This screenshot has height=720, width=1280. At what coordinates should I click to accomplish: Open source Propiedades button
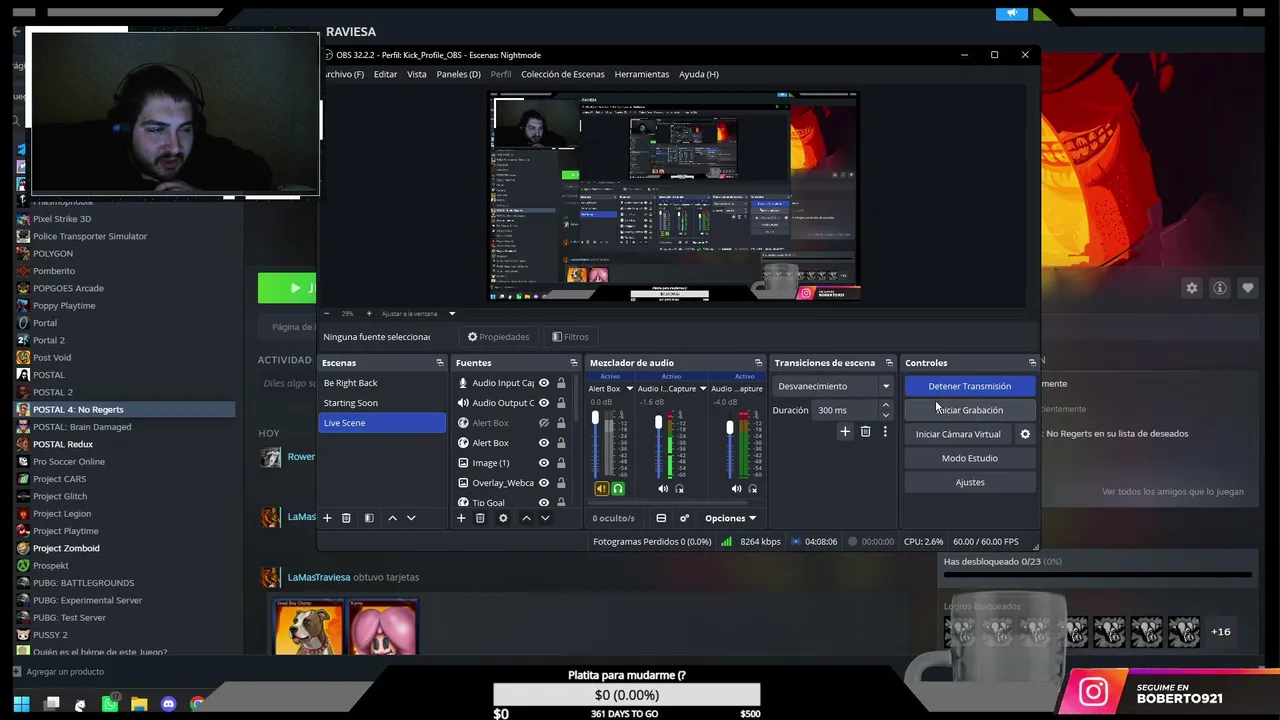499,337
